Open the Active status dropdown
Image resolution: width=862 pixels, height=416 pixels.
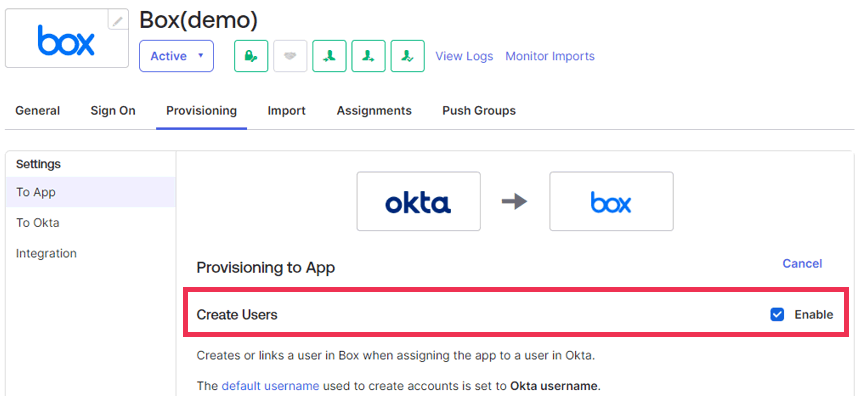click(176, 56)
